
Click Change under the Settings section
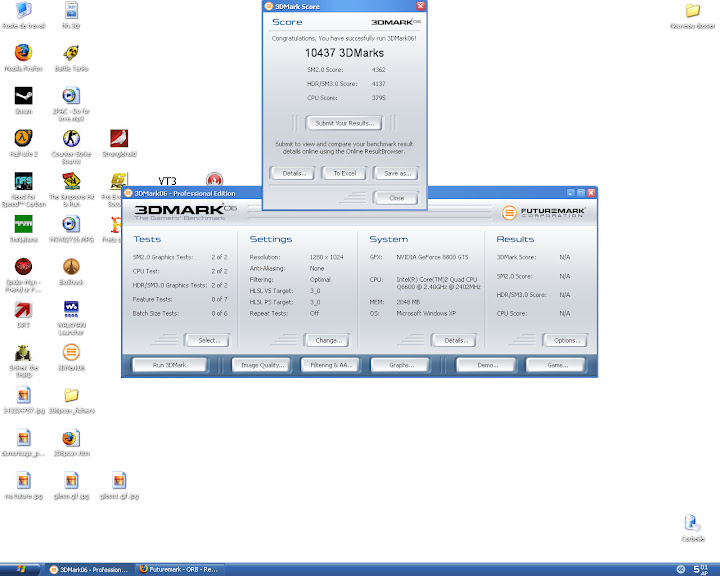[327, 340]
